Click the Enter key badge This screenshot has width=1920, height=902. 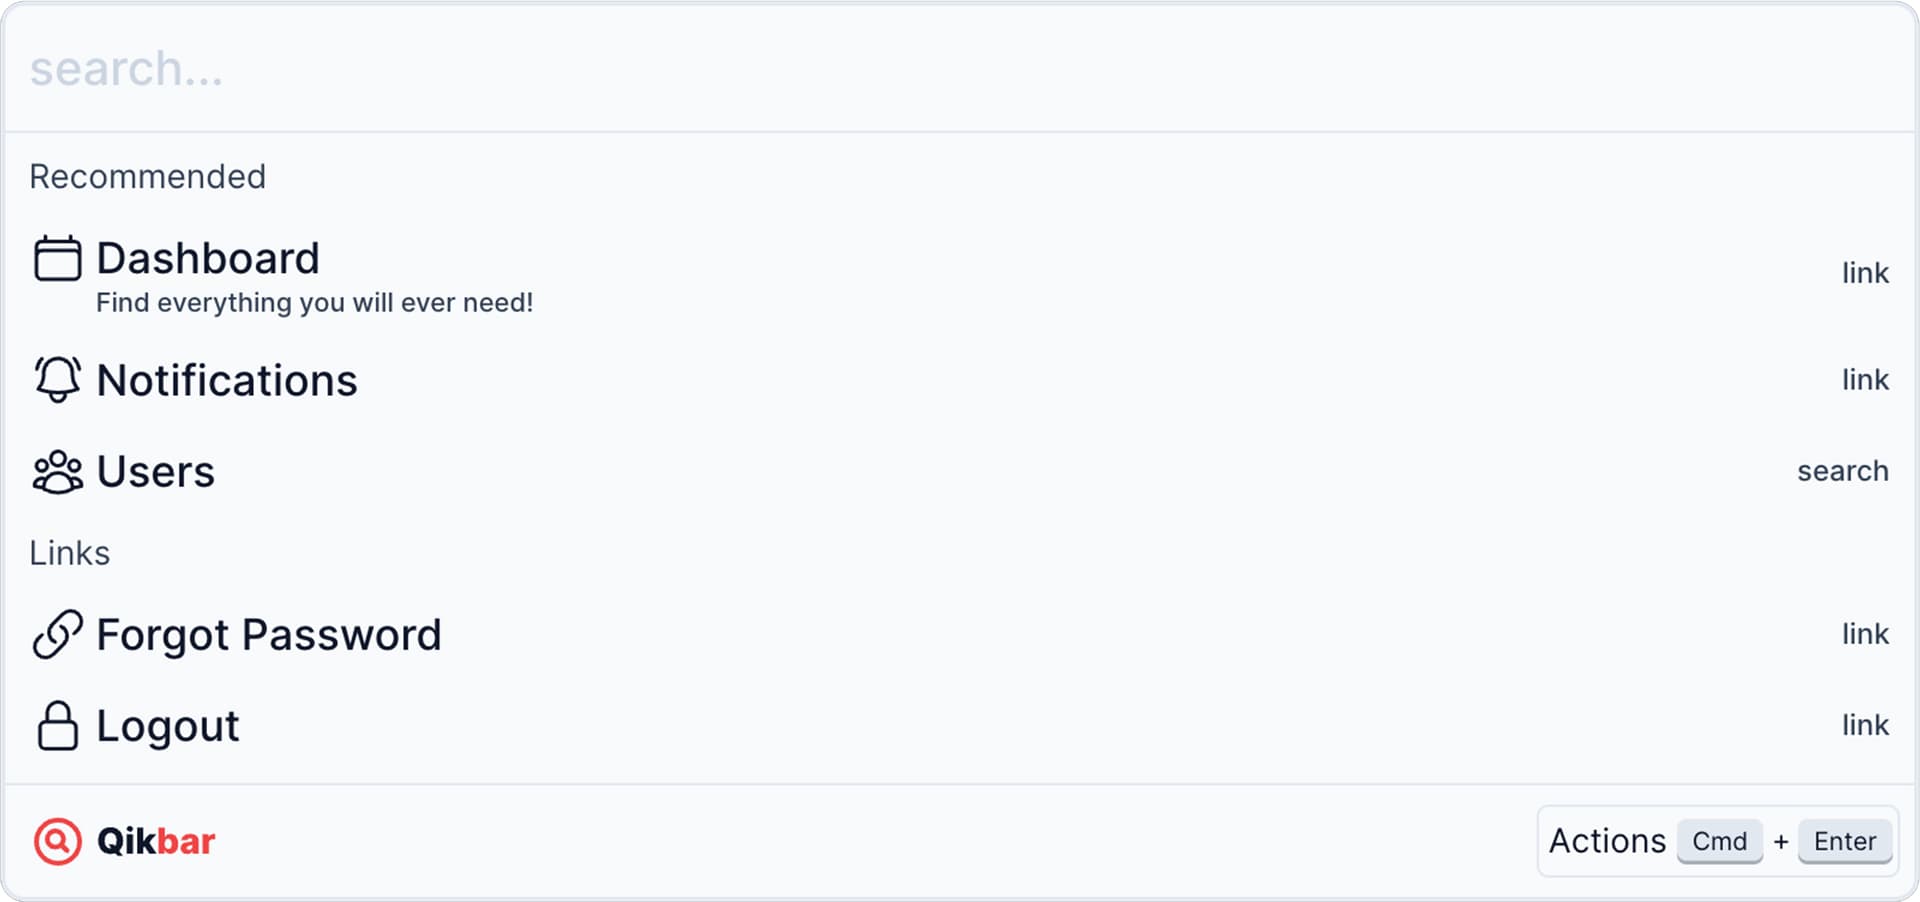pos(1845,841)
